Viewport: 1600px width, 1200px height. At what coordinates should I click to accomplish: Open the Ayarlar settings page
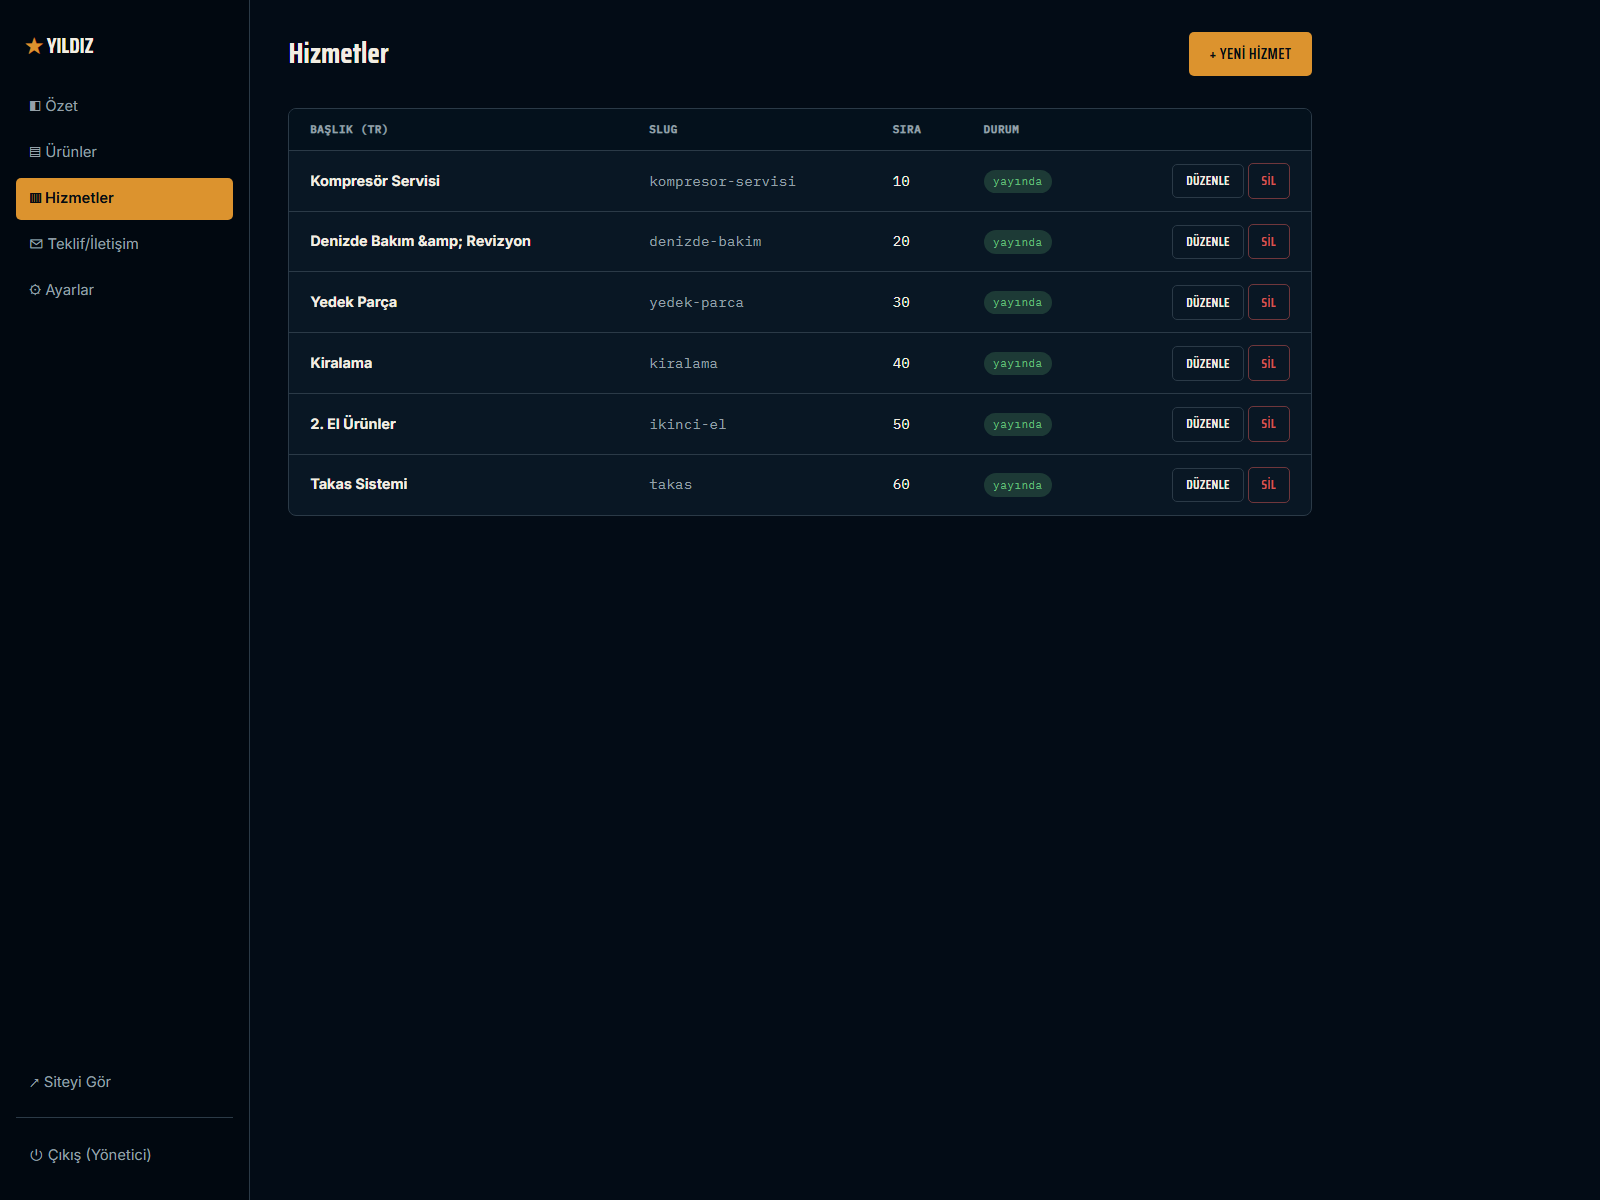click(x=124, y=290)
